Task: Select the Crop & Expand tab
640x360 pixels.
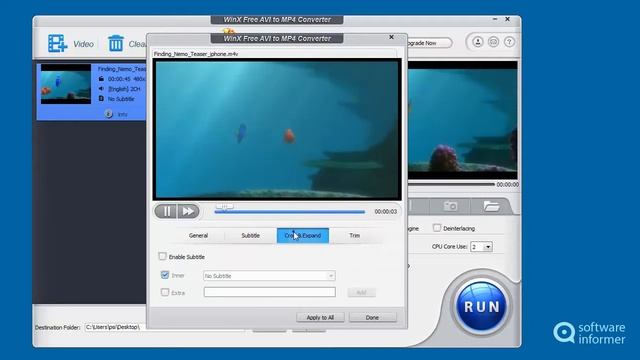Action: coord(302,236)
